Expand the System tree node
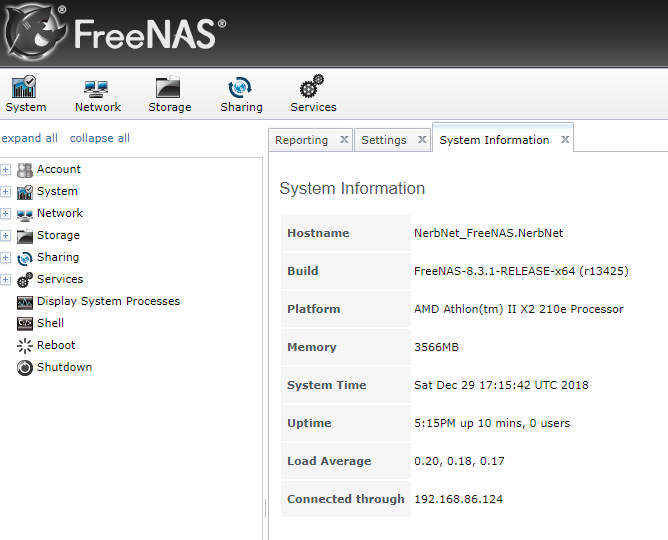 [6, 192]
